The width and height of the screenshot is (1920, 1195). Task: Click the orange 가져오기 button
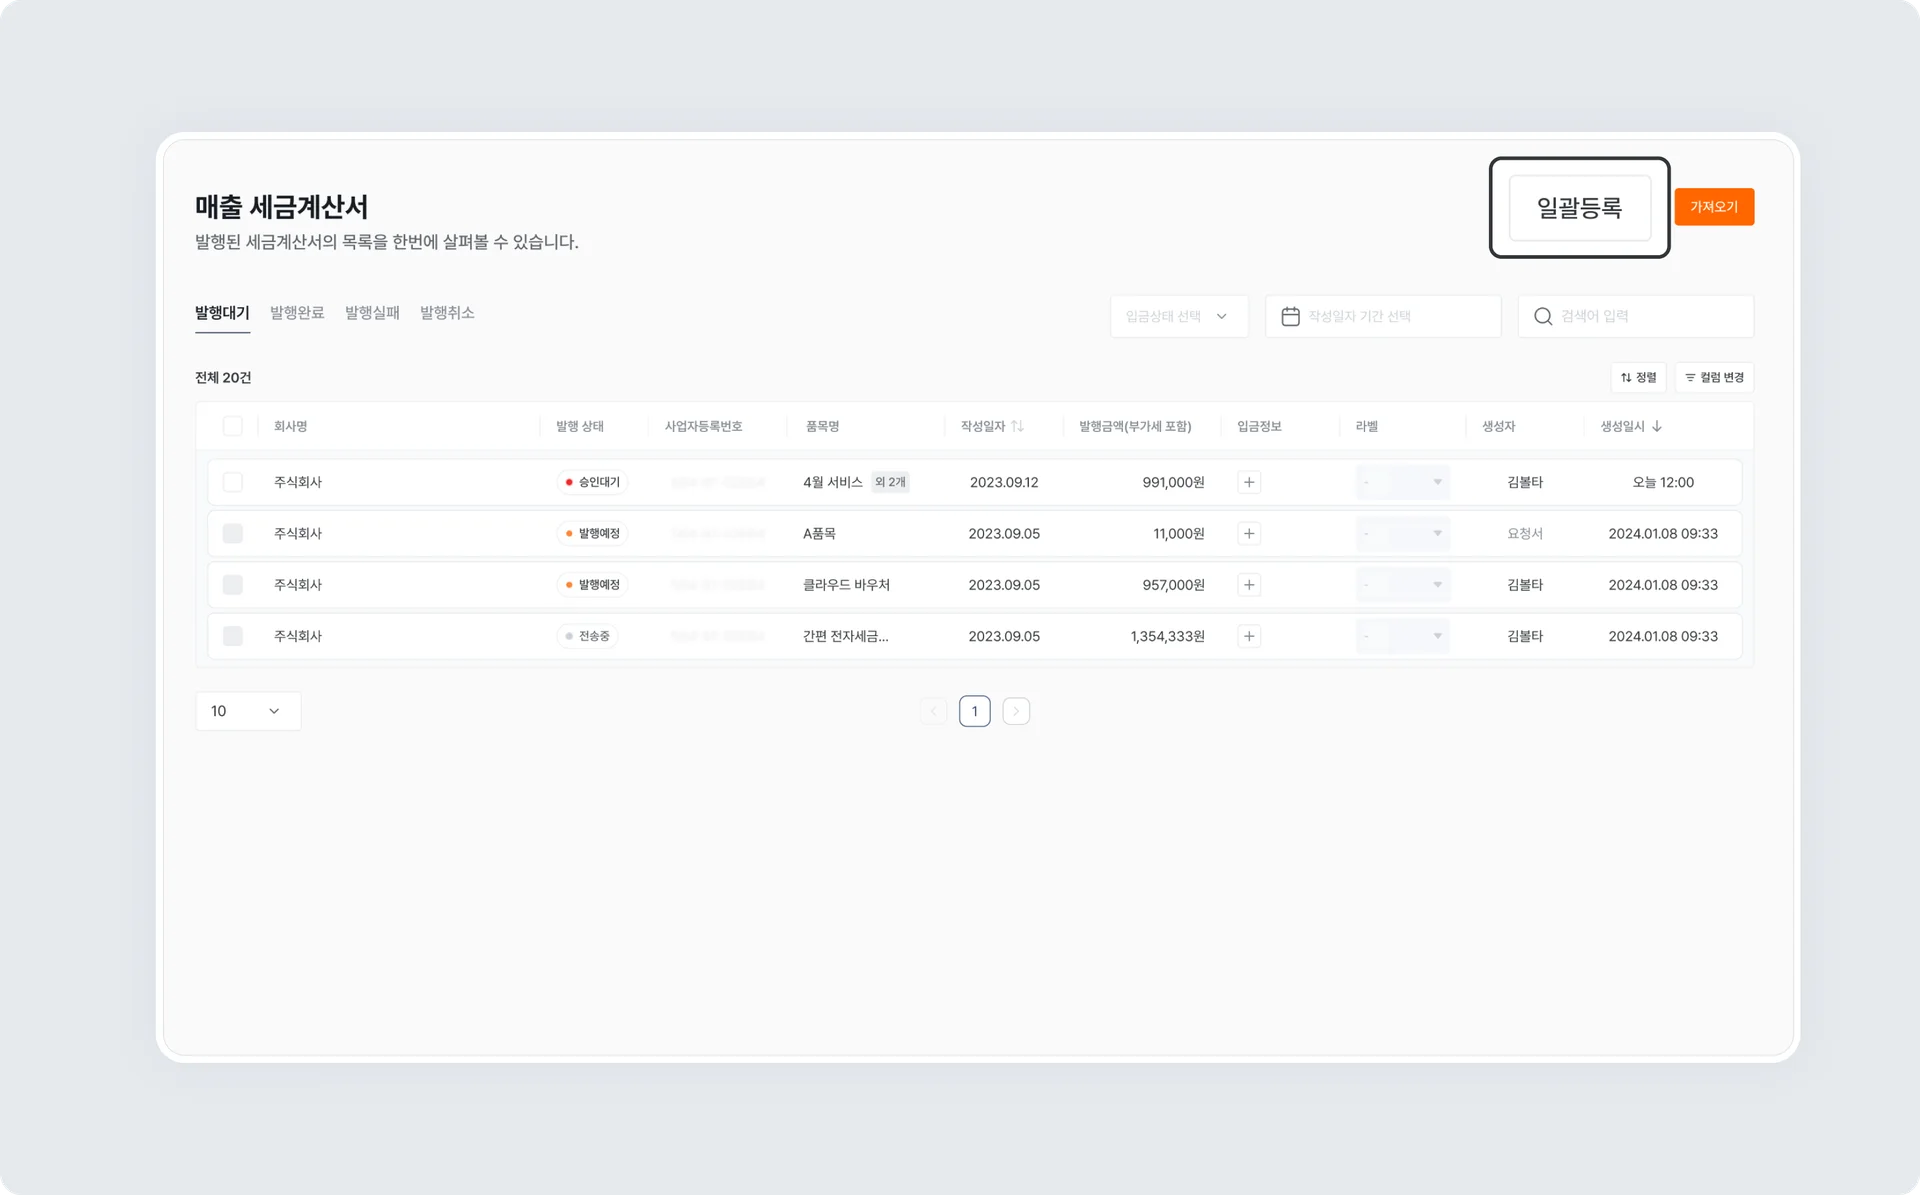1713,207
